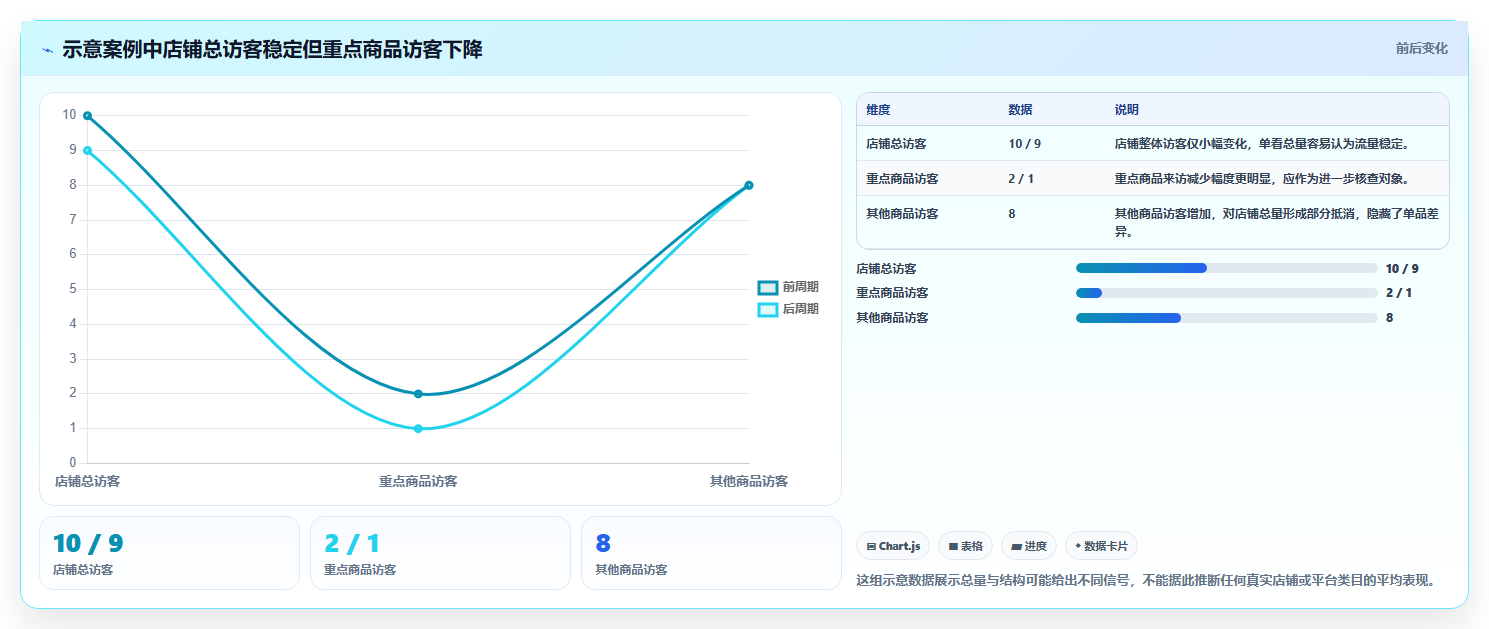Click the 其他商品访客 progress row label
The width and height of the screenshot is (1489, 629).
[x=892, y=318]
